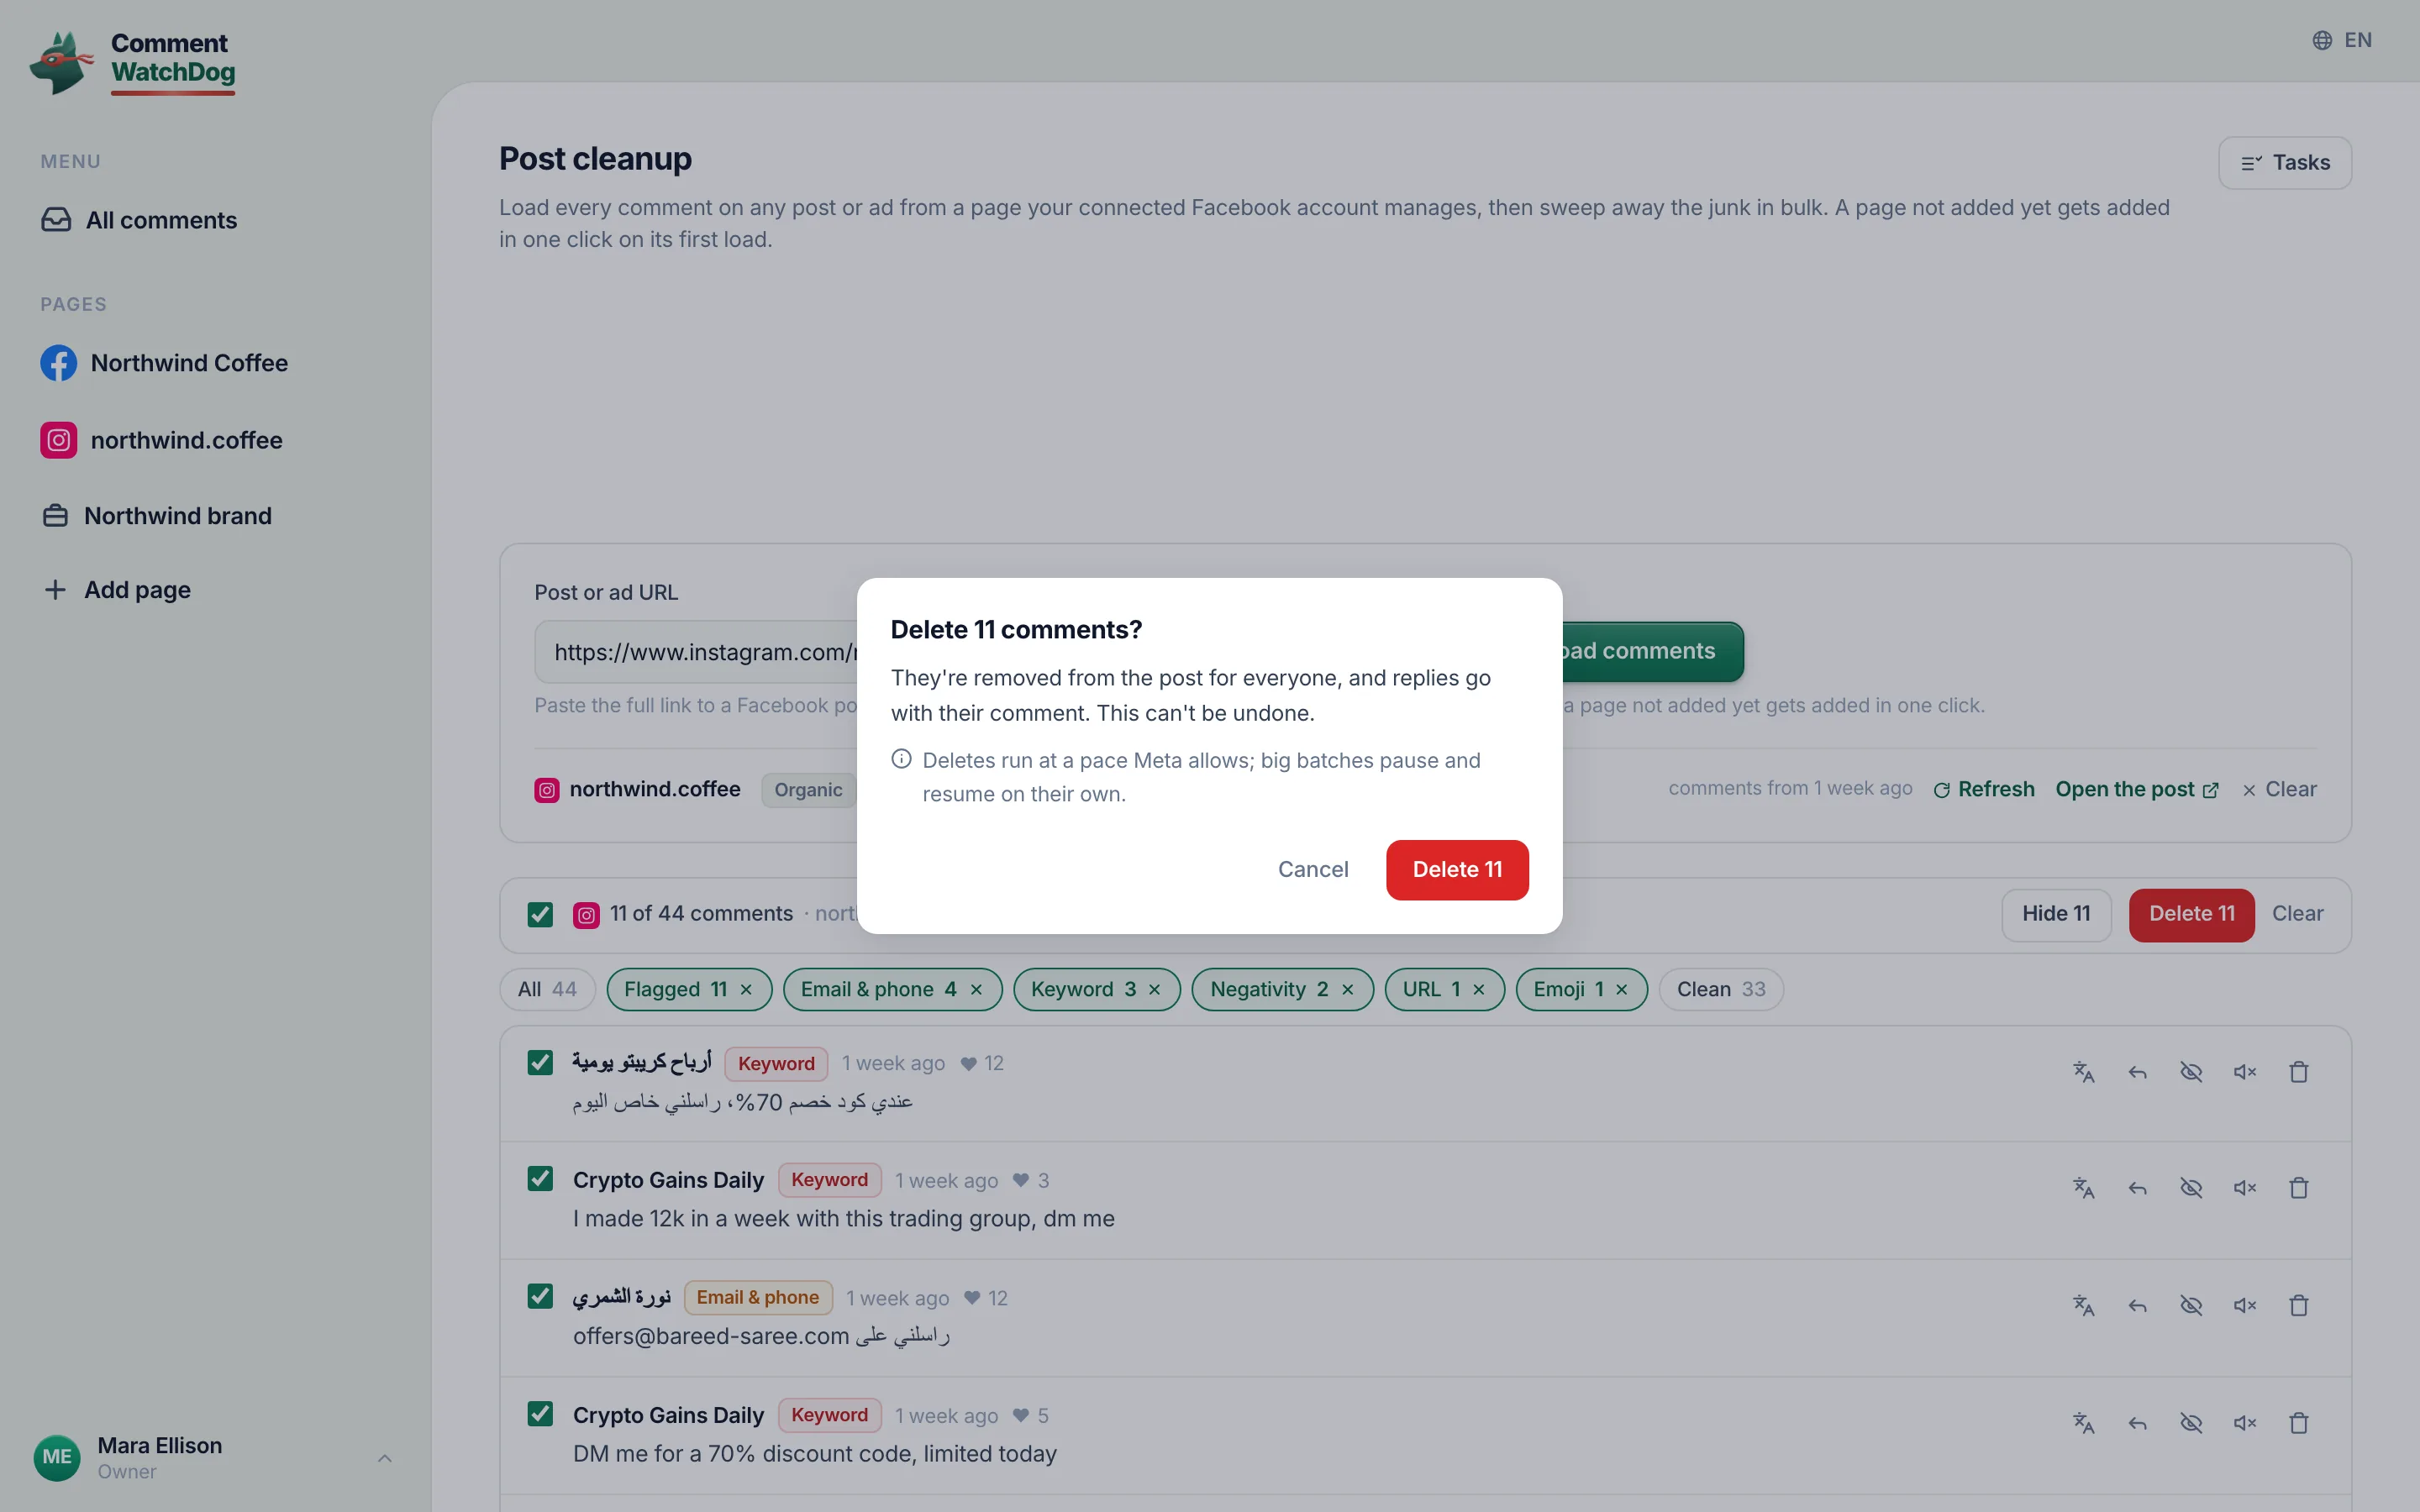This screenshot has height=1512, width=2420.
Task: Delete the first Arabic comment with trash icon
Action: click(2299, 1072)
